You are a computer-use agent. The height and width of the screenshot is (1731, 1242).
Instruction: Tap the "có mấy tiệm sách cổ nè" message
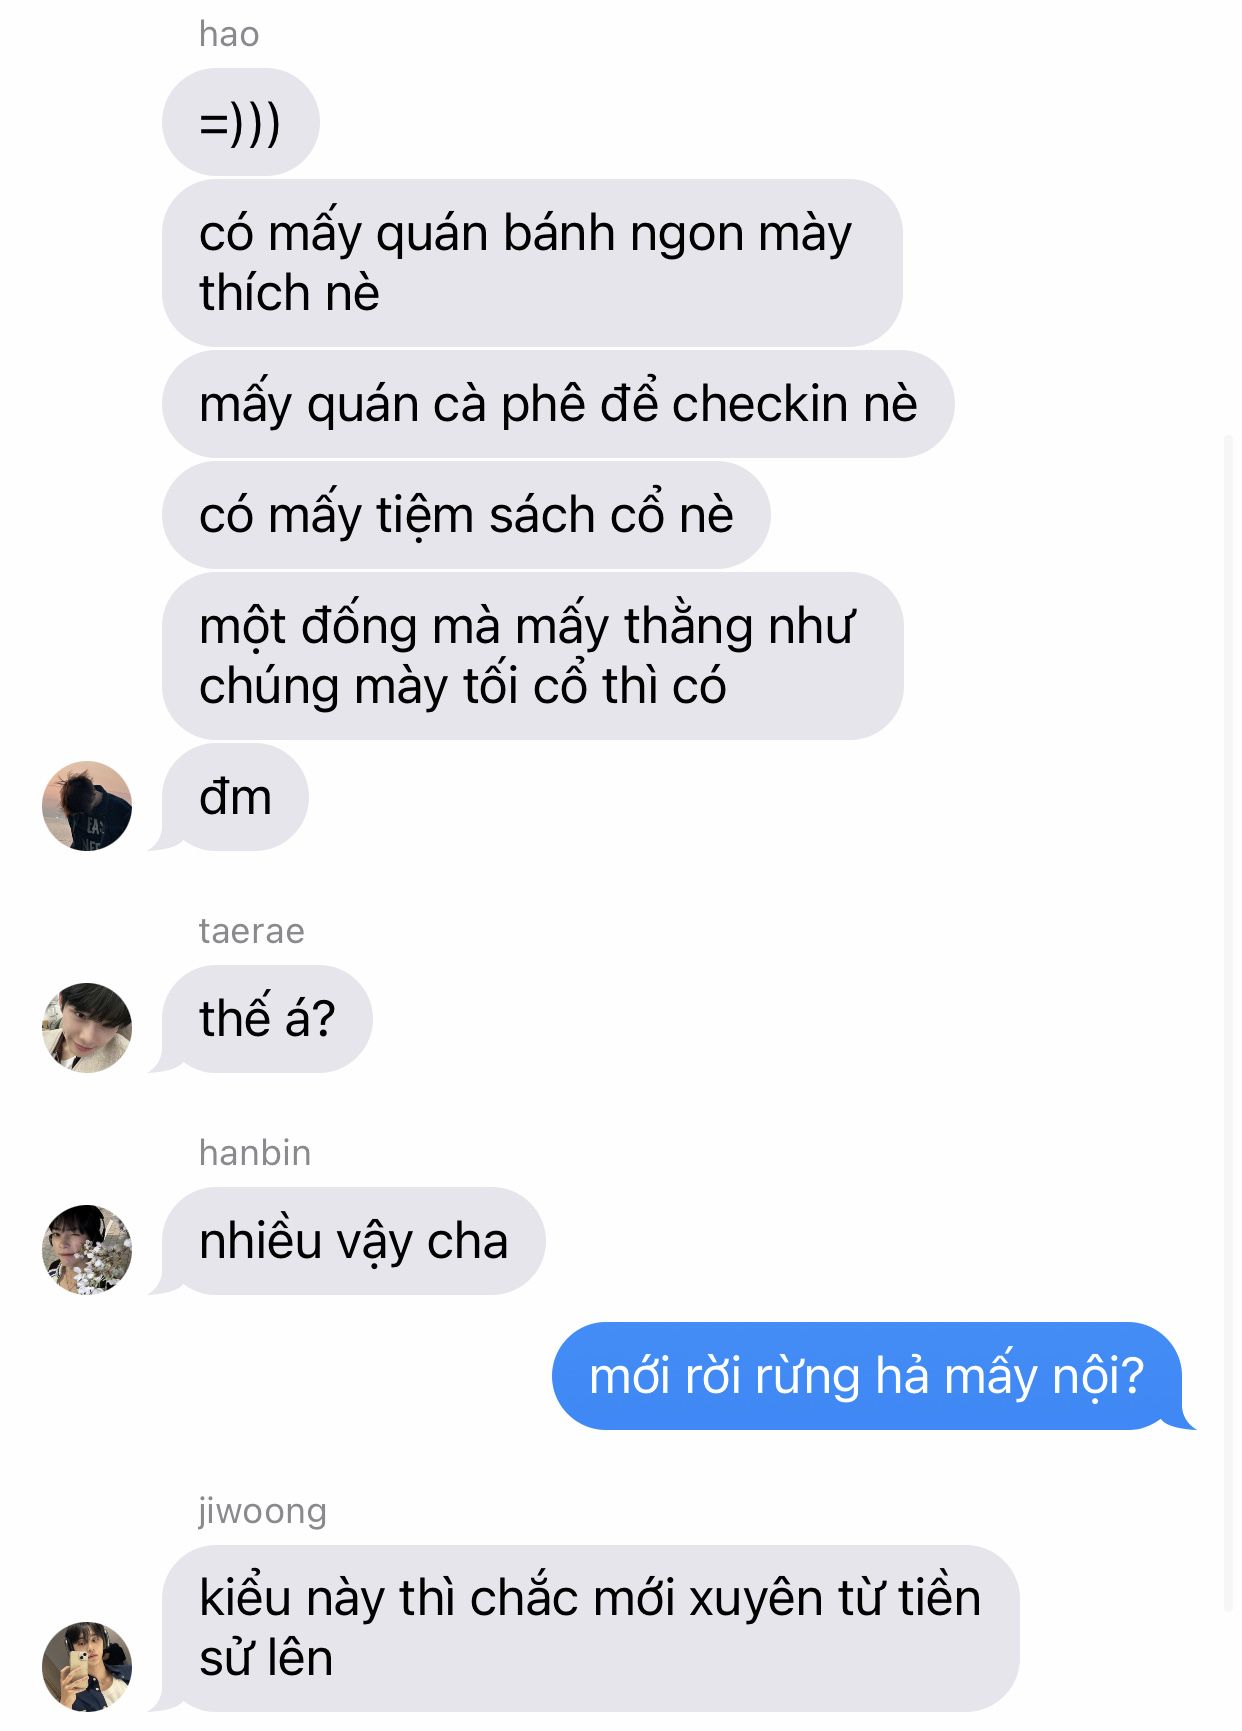[466, 515]
